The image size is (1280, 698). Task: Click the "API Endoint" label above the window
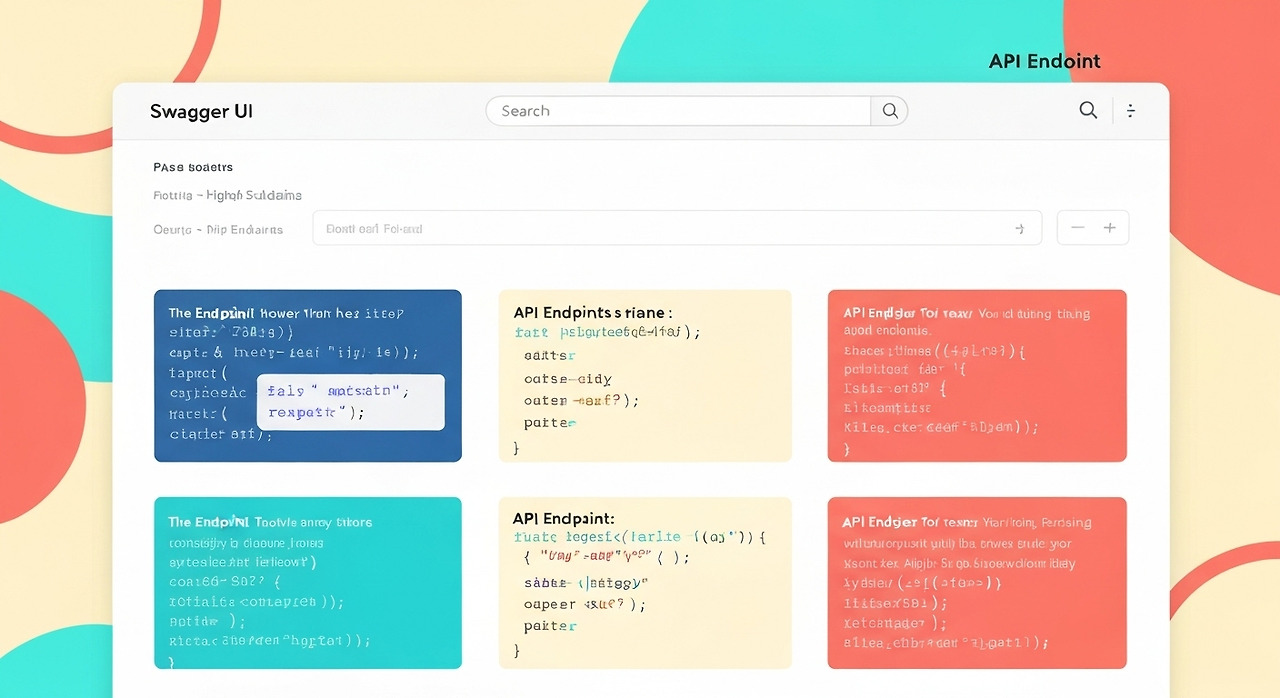tap(1044, 61)
